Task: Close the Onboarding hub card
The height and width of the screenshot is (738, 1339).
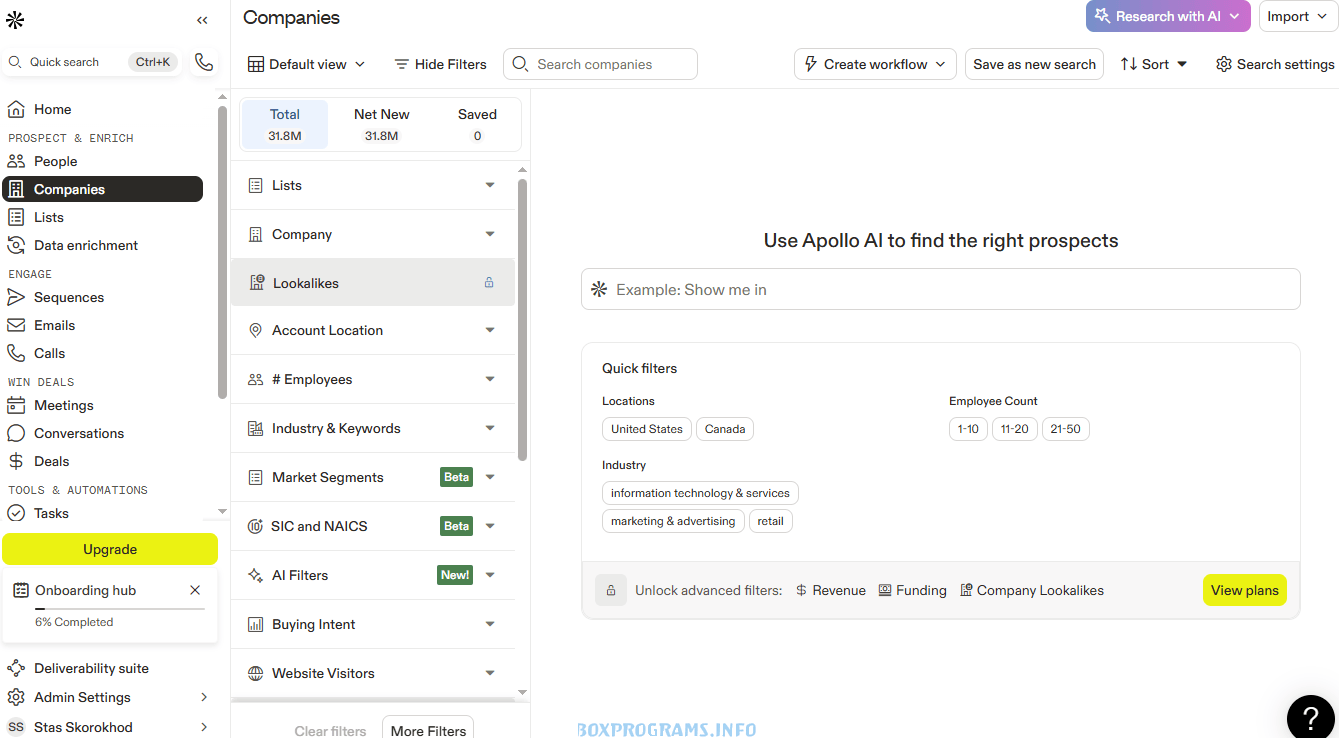Action: pyautogui.click(x=195, y=590)
